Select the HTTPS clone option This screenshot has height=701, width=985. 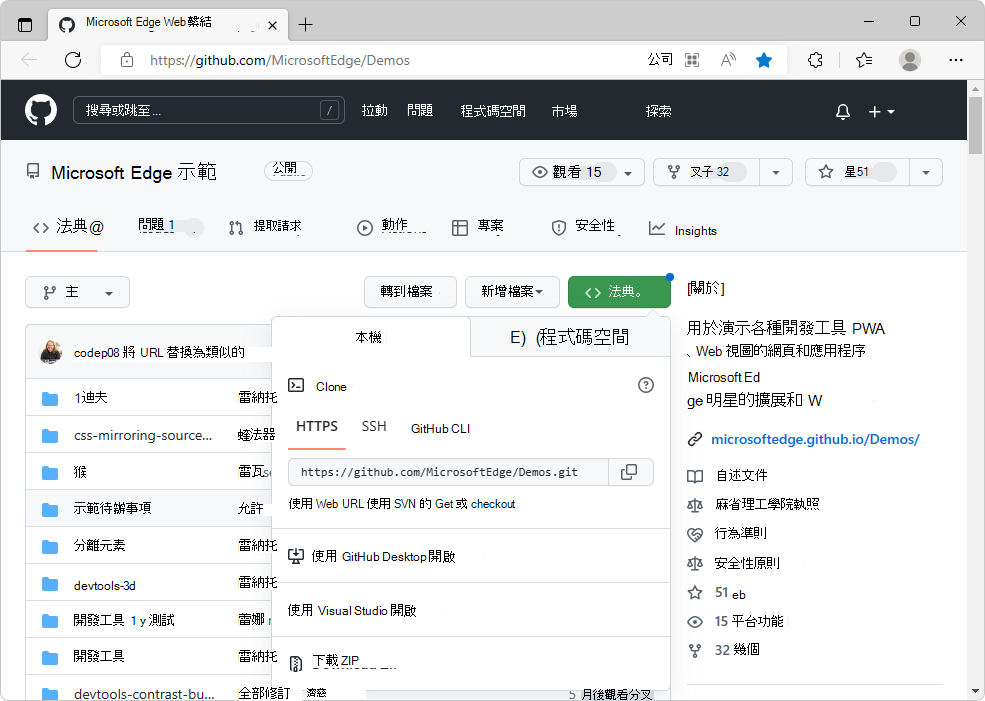[x=317, y=427]
